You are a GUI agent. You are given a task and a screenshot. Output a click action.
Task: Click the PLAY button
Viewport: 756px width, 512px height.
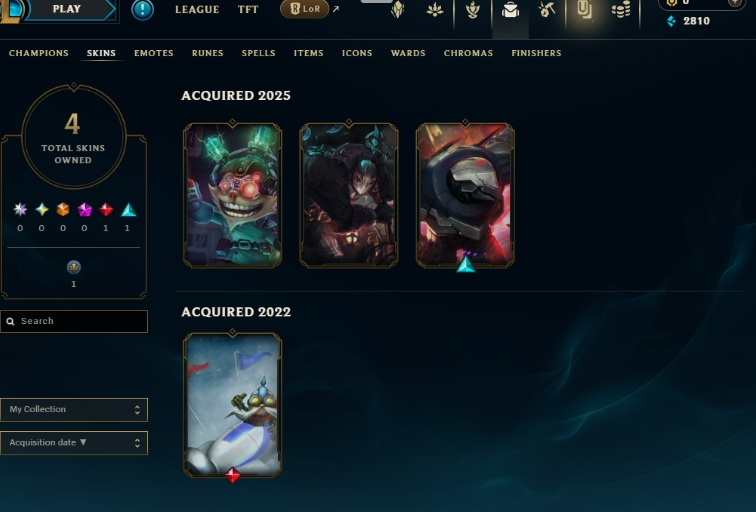tap(68, 9)
